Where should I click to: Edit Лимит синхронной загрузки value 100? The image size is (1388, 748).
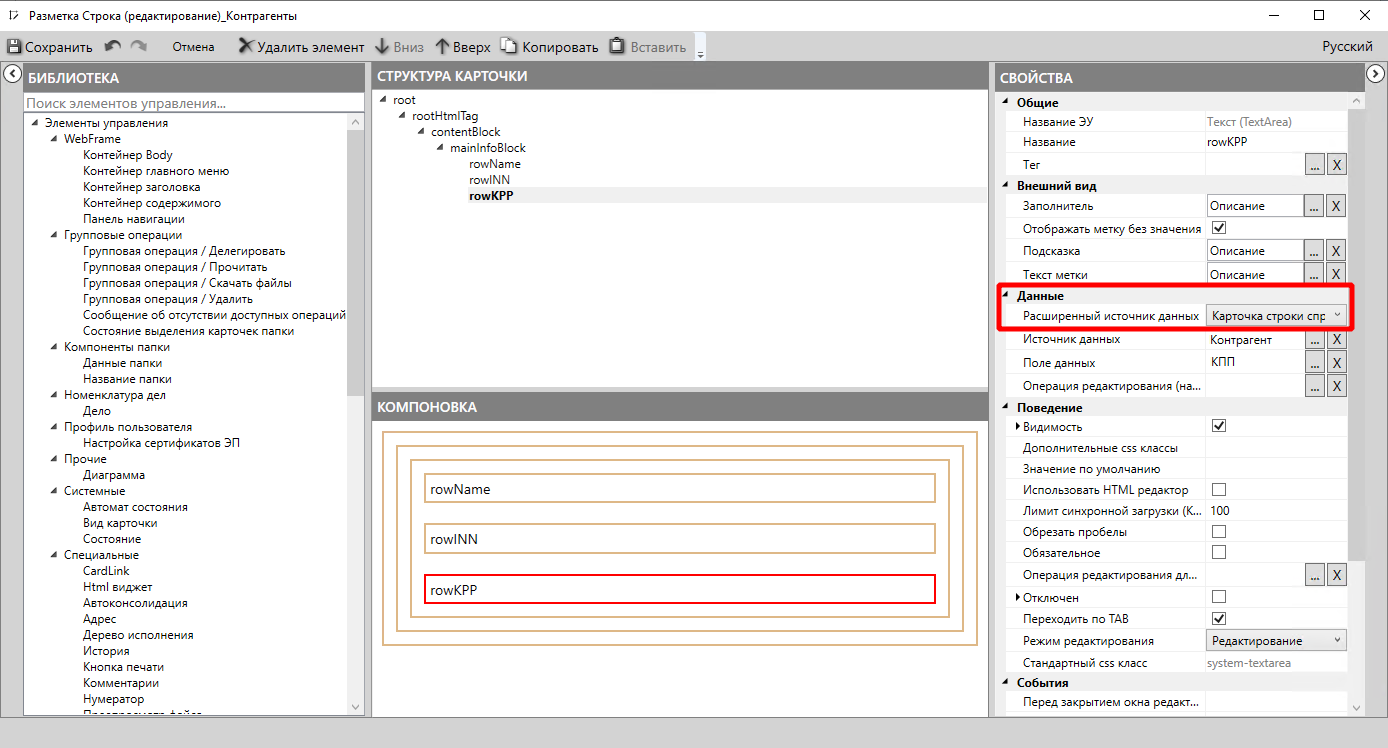coord(1276,511)
